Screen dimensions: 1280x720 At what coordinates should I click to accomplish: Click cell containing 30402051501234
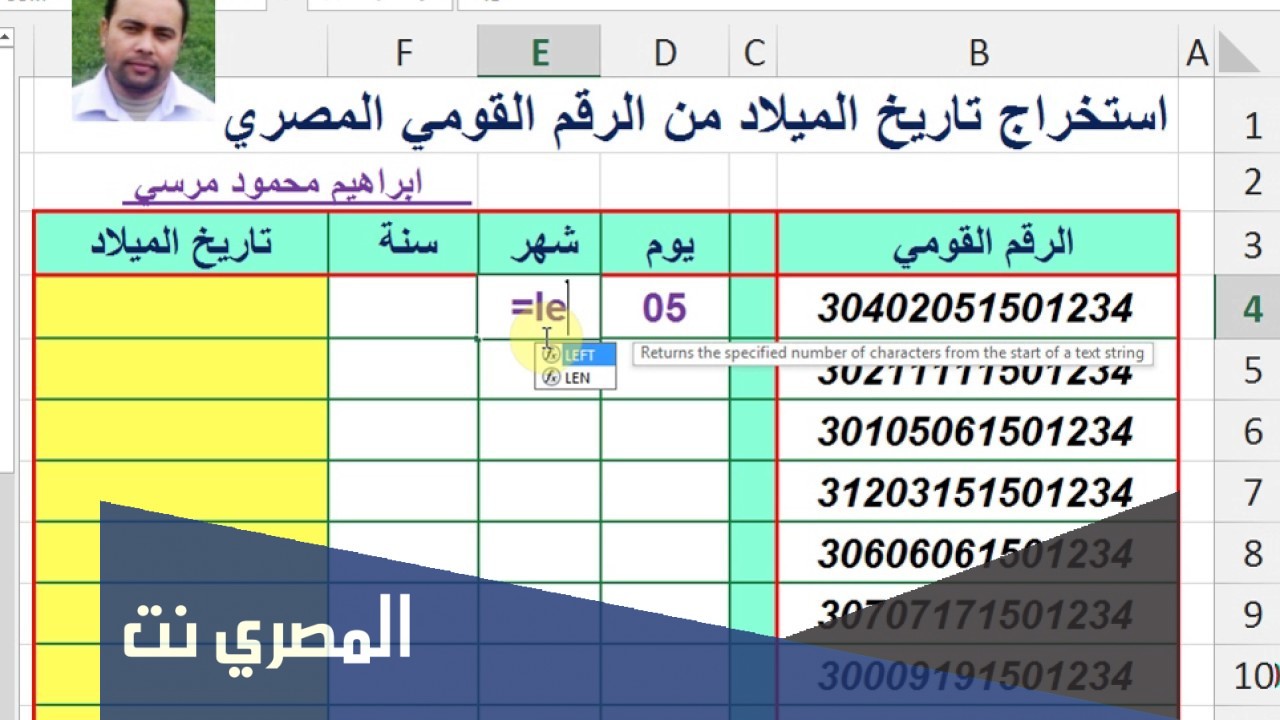click(976, 309)
